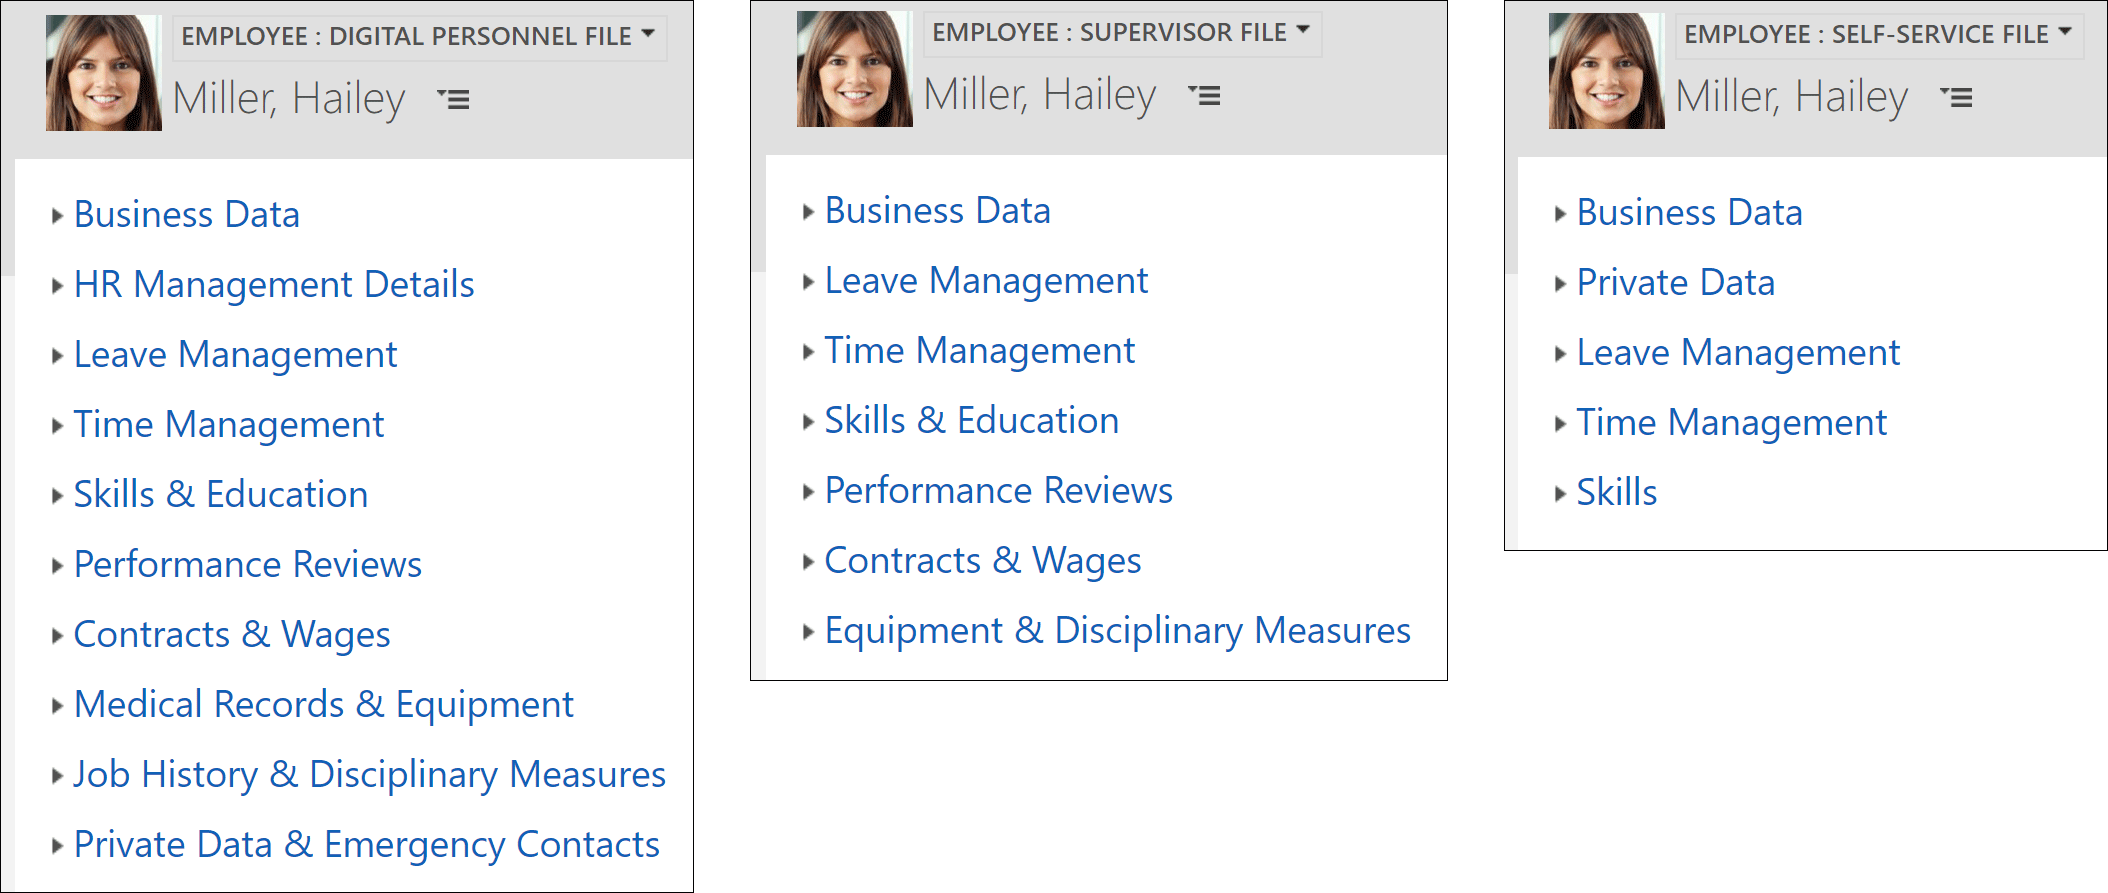Open the Self-Service File dropdown
Viewport: 2108px width, 893px height.
[1879, 35]
